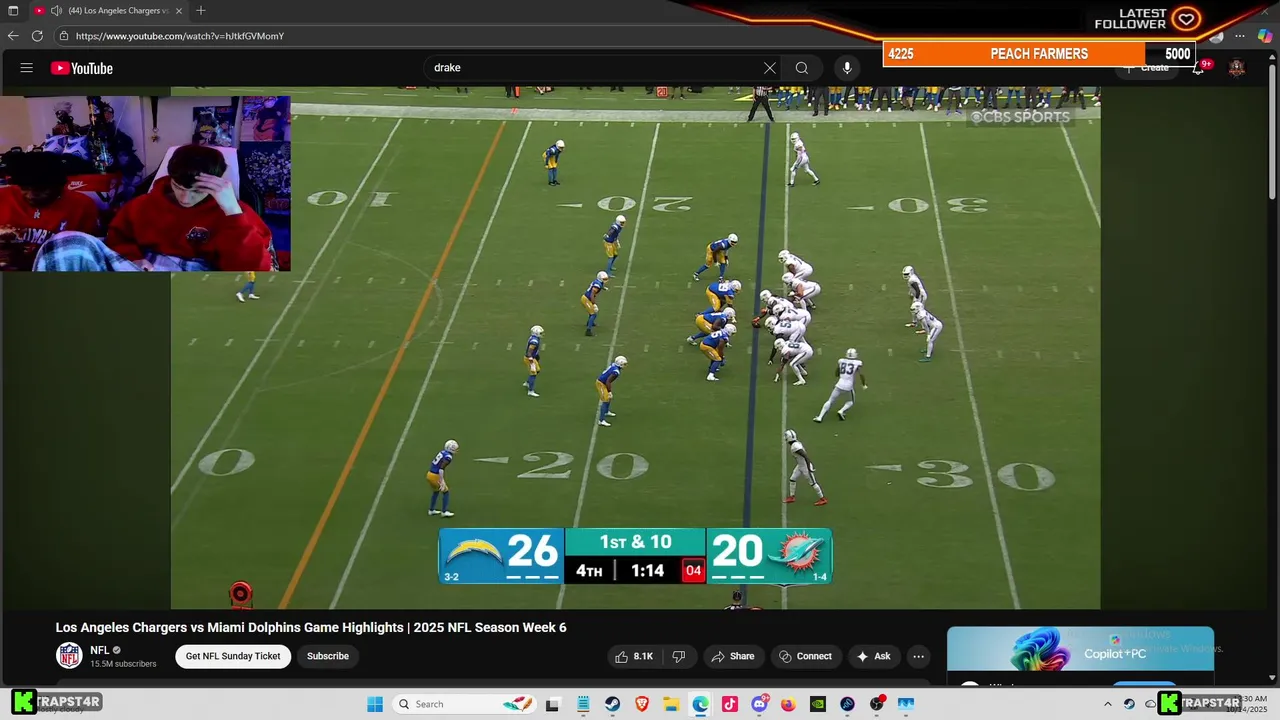Viewport: 1280px width, 720px height.
Task: Click the Connect button
Action: click(805, 656)
